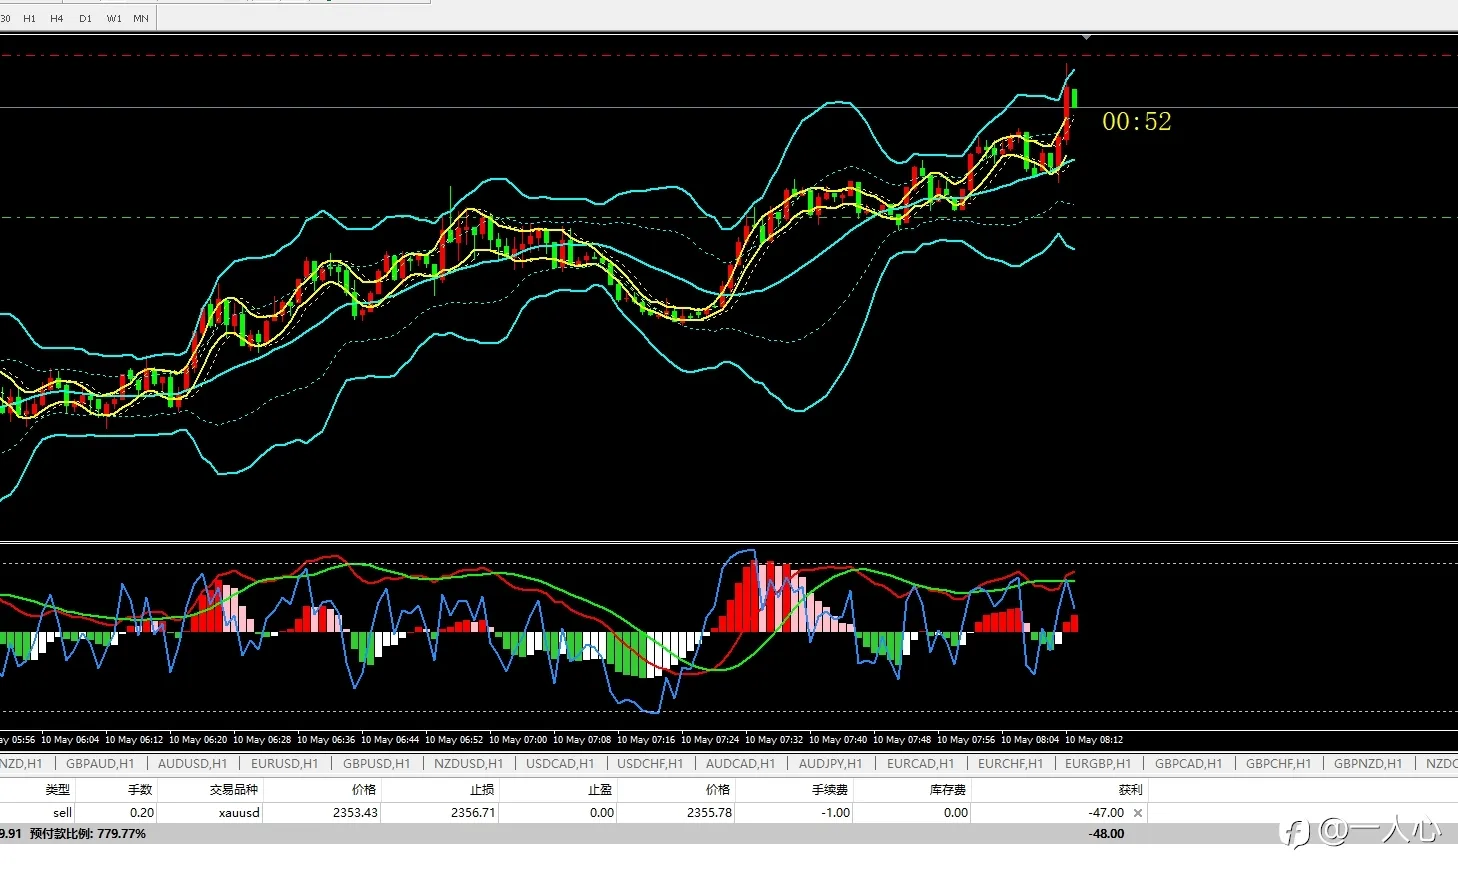The height and width of the screenshot is (882, 1458).
Task: Switch to the USDCHF,H1 chart tab
Action: (650, 763)
